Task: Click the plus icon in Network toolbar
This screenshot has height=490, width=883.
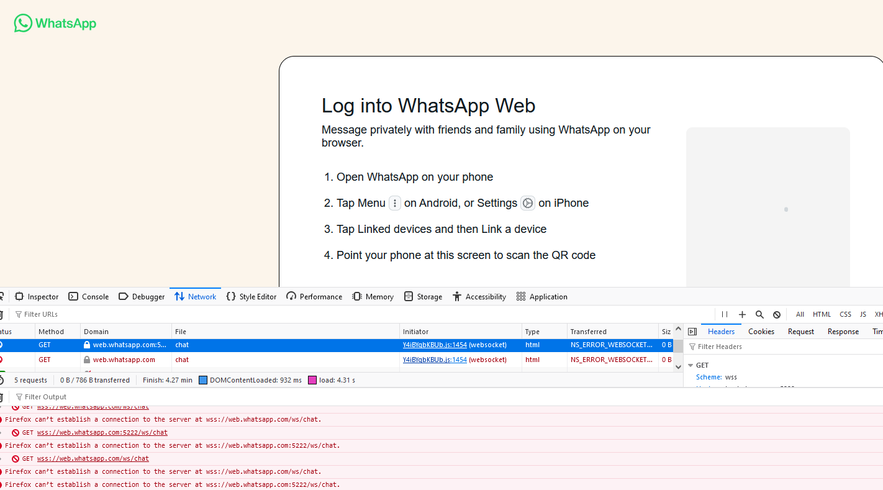Action: pyautogui.click(x=742, y=314)
